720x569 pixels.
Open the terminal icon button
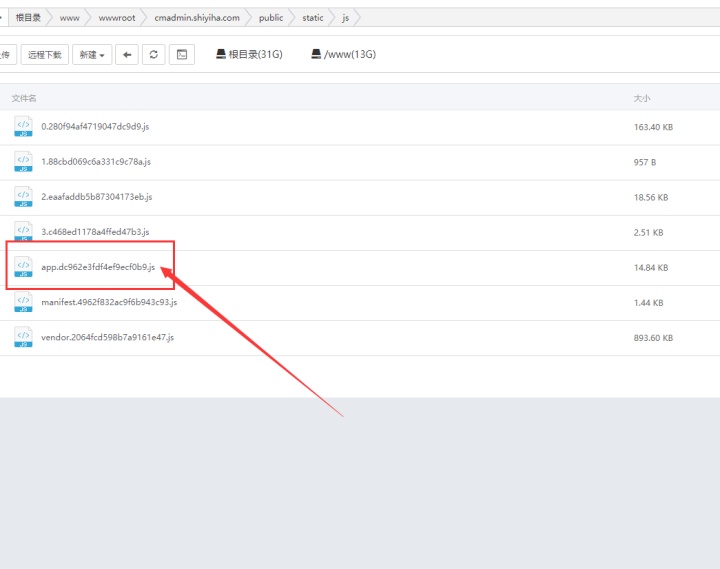(182, 55)
